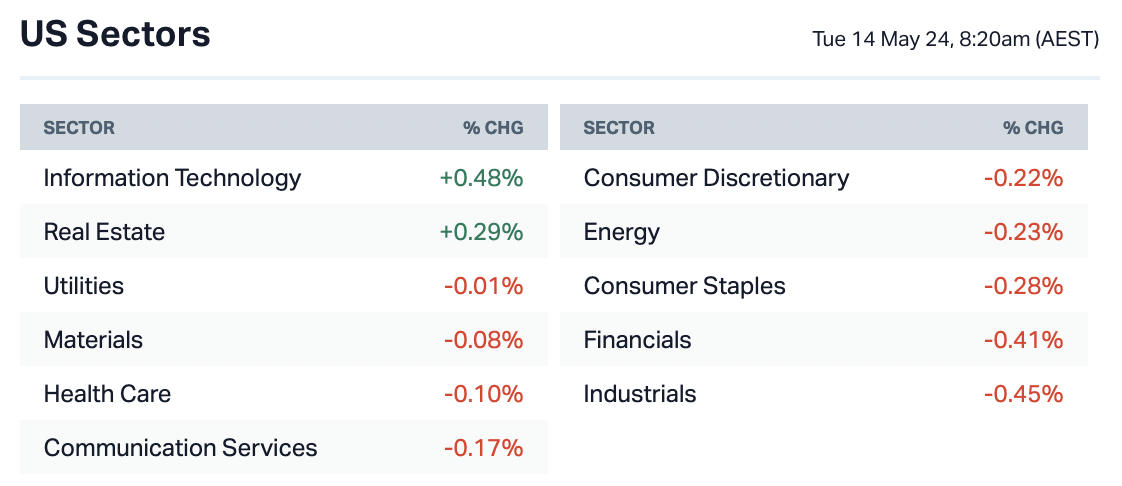
Task: Click the Materials sector name
Action: (x=93, y=340)
